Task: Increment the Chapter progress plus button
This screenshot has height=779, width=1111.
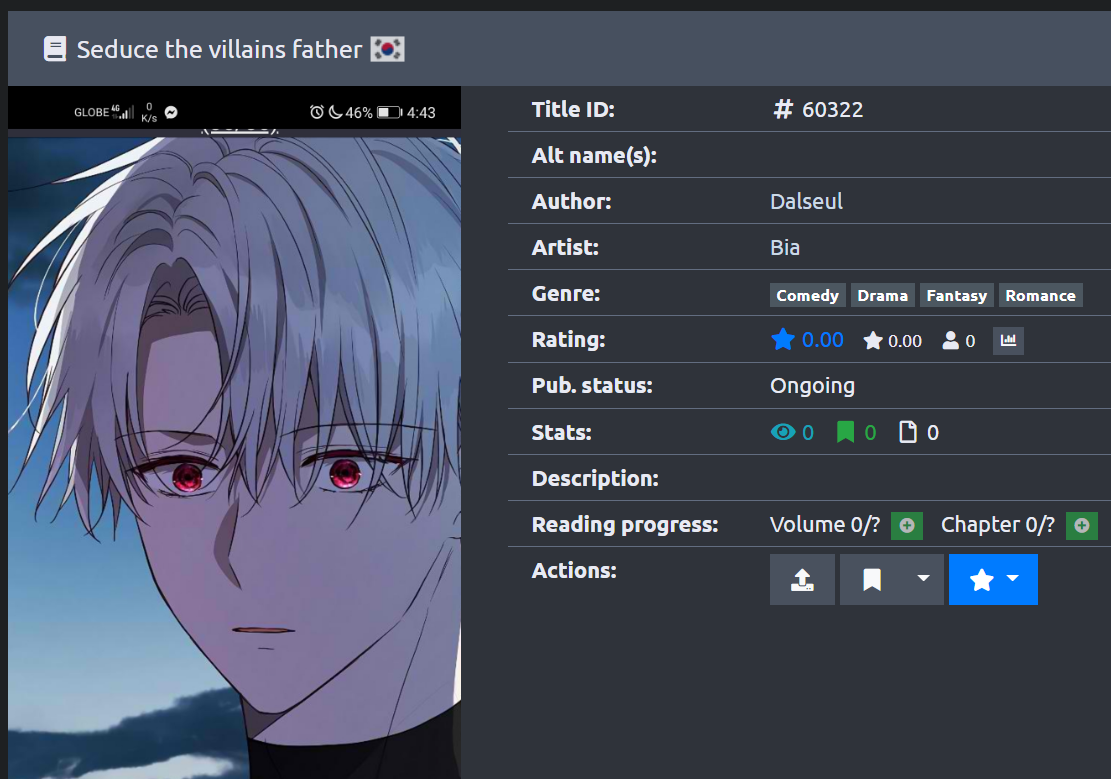Action: (x=1082, y=525)
